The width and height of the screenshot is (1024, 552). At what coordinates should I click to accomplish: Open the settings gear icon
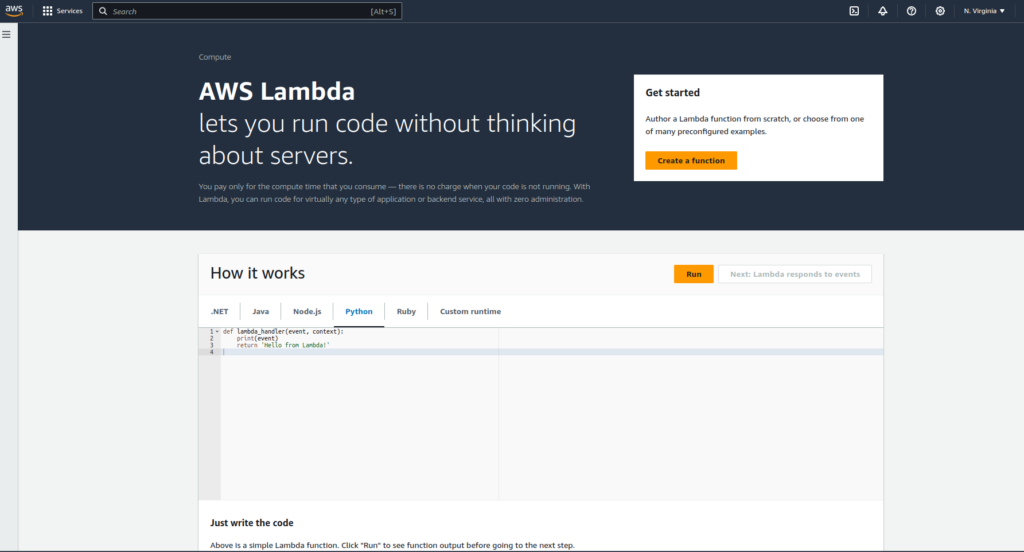tap(940, 11)
